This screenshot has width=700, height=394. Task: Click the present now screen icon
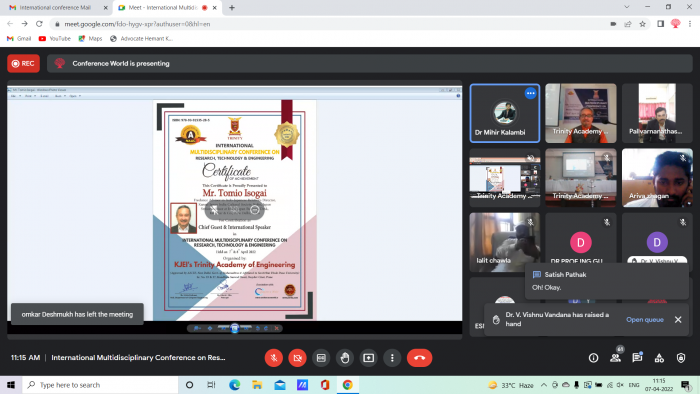tap(368, 358)
